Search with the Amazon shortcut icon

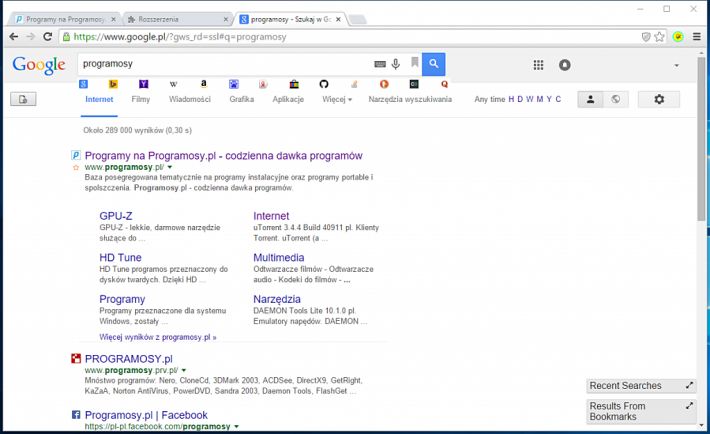[204, 84]
